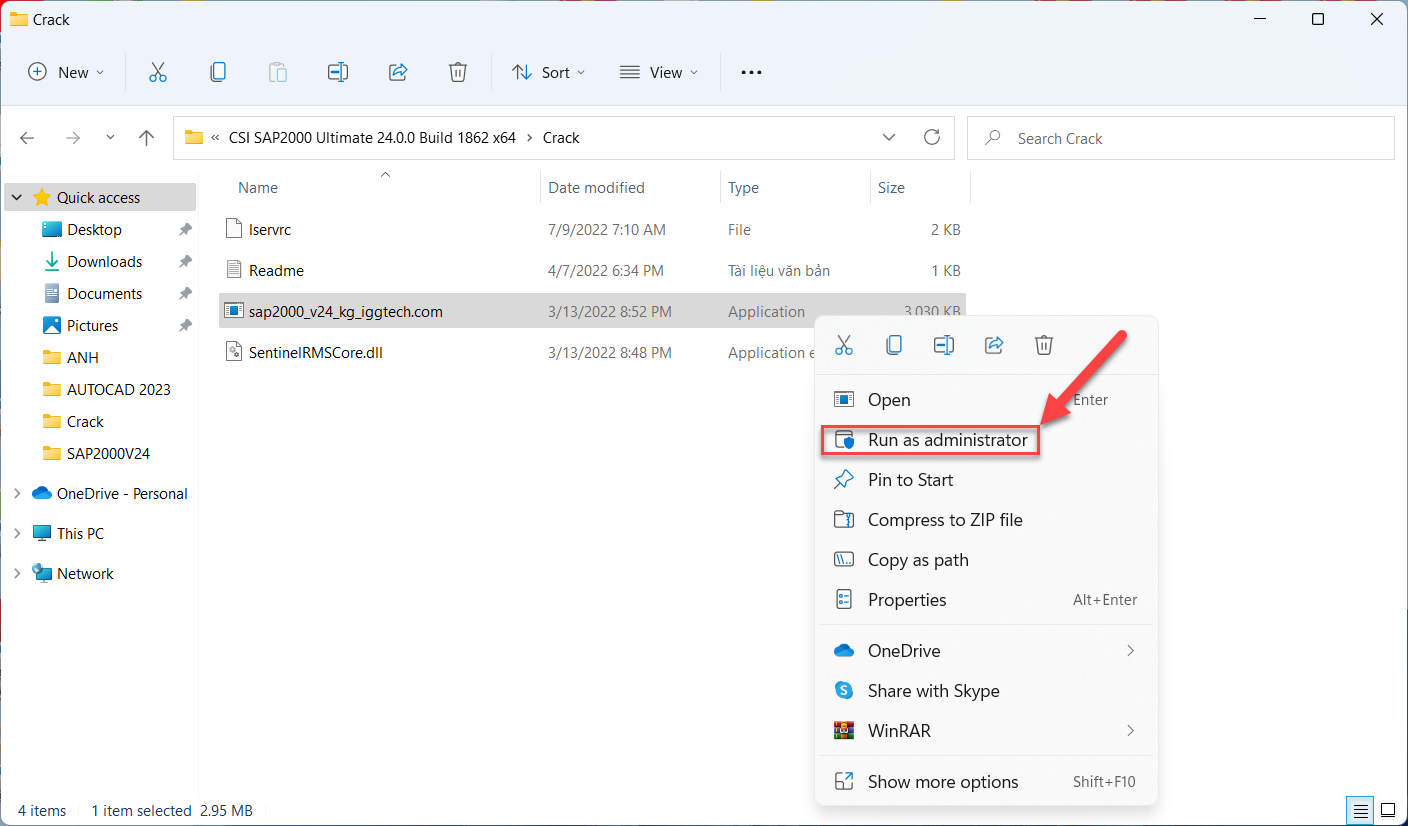
Task: Navigate to CSI SAP2000 Ultimate breadcrumb folder
Action: point(372,138)
